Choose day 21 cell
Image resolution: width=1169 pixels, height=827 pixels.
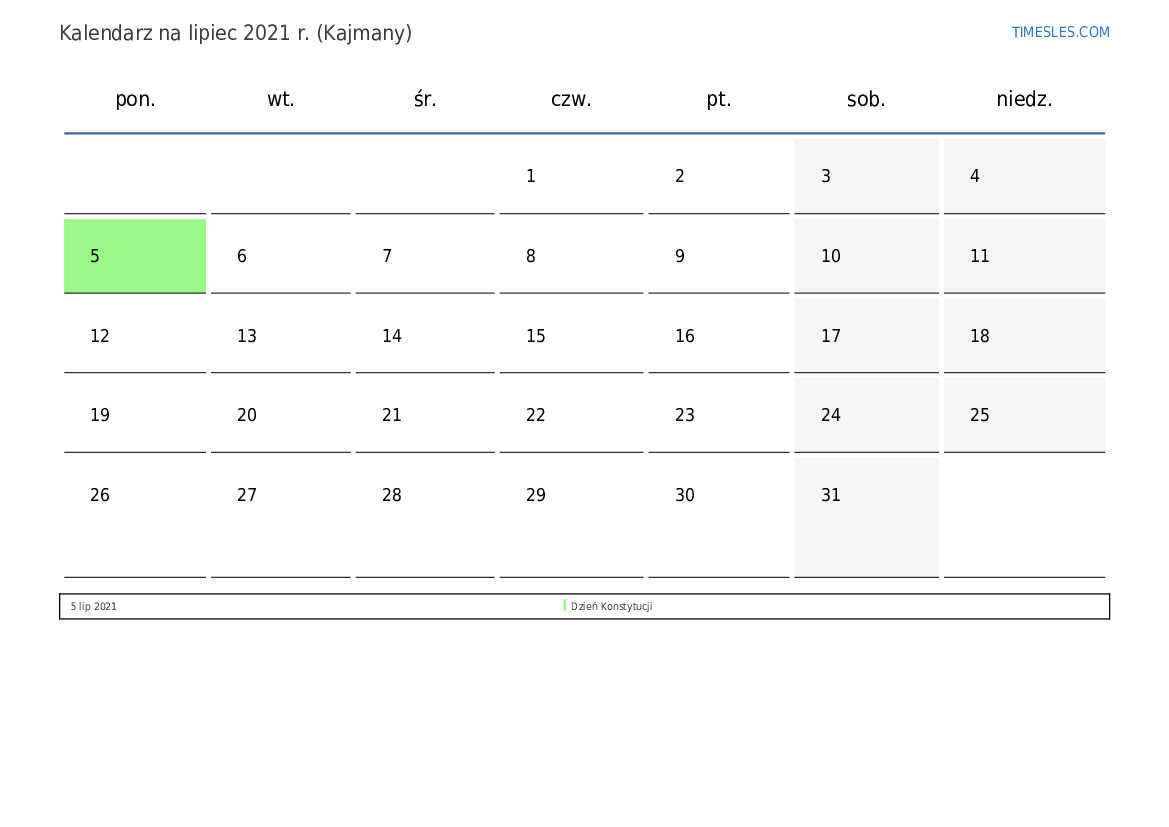(x=425, y=415)
